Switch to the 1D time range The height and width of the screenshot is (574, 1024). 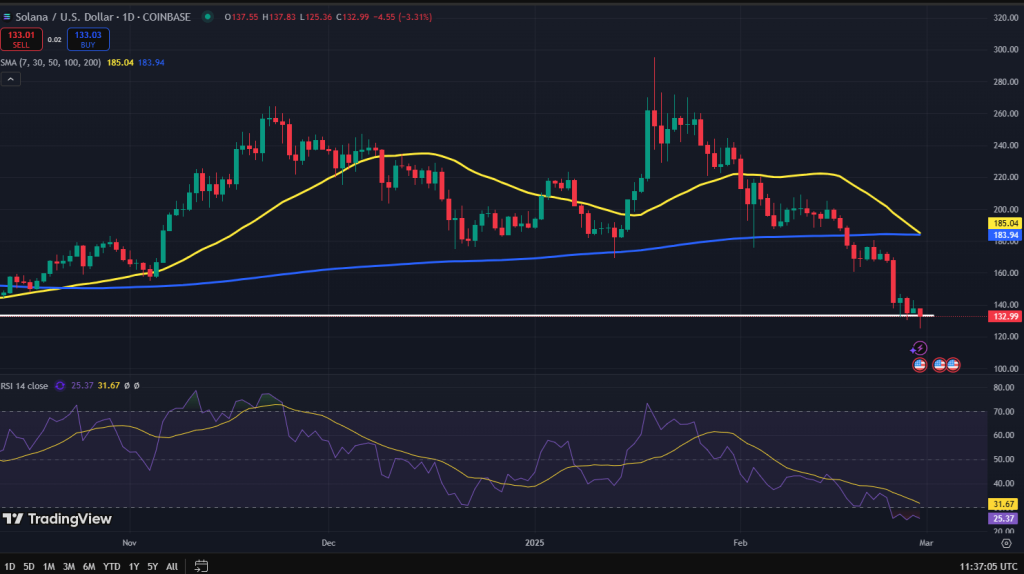[10, 566]
